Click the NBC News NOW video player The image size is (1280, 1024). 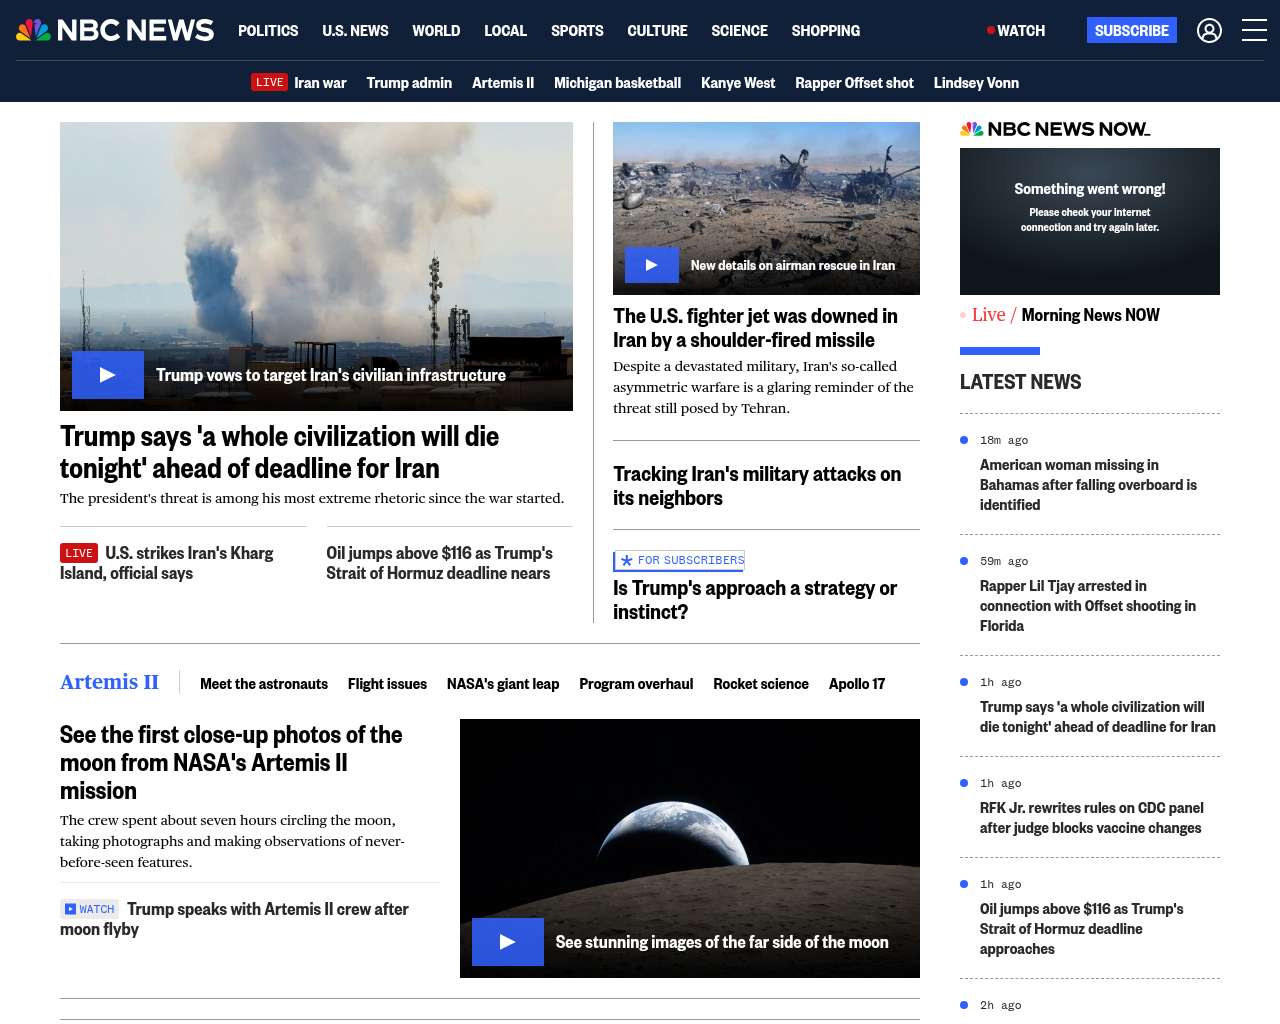click(x=1089, y=221)
